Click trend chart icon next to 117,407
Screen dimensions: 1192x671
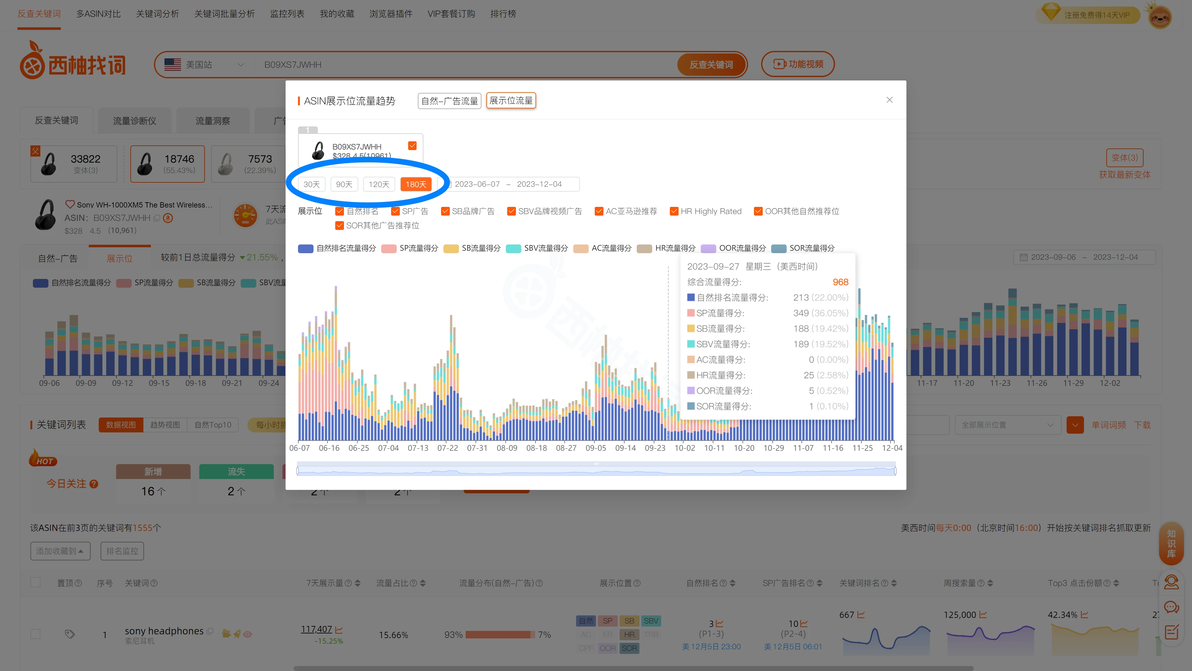coord(339,629)
